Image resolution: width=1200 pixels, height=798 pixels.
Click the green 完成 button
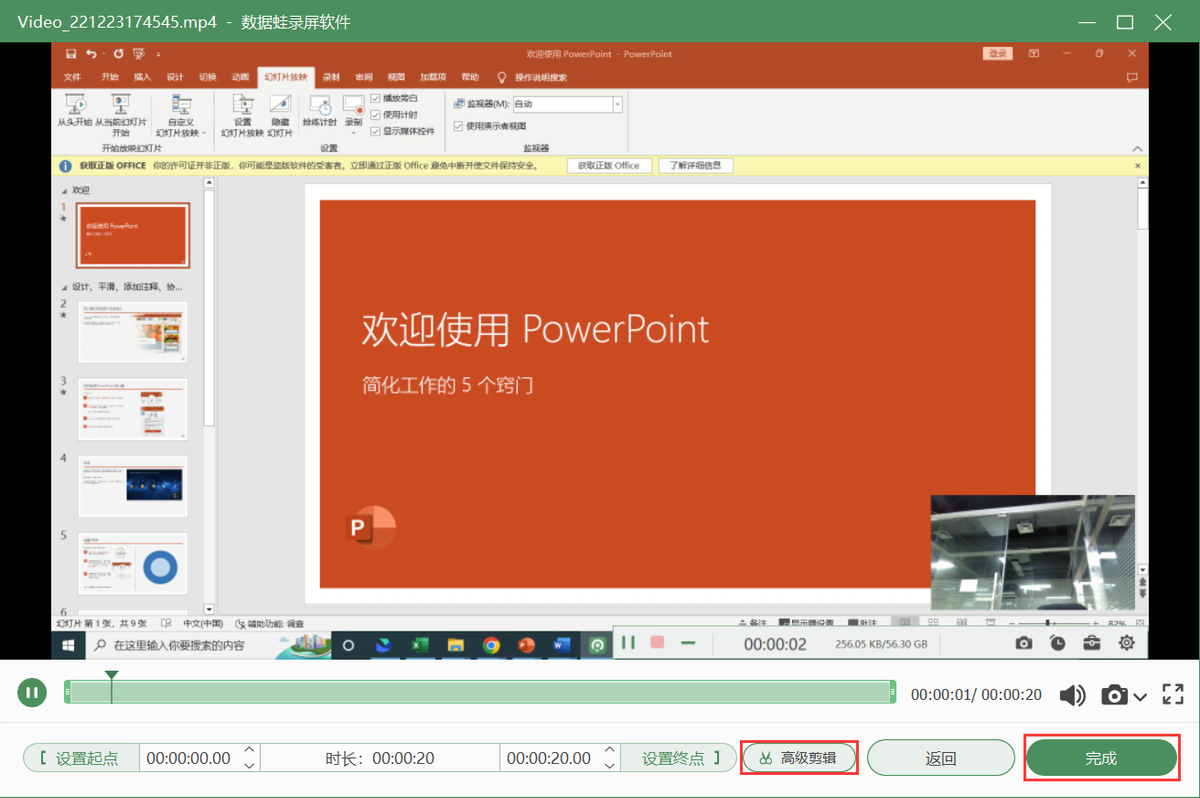[x=1101, y=758]
